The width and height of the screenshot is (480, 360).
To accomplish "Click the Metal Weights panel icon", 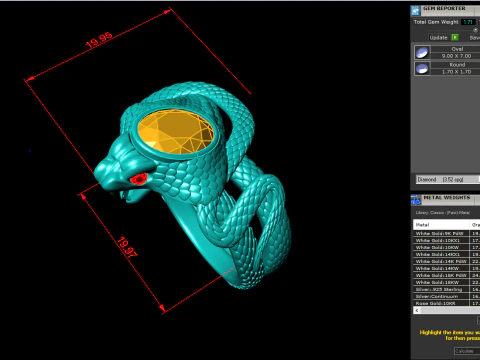I will (415, 200).
